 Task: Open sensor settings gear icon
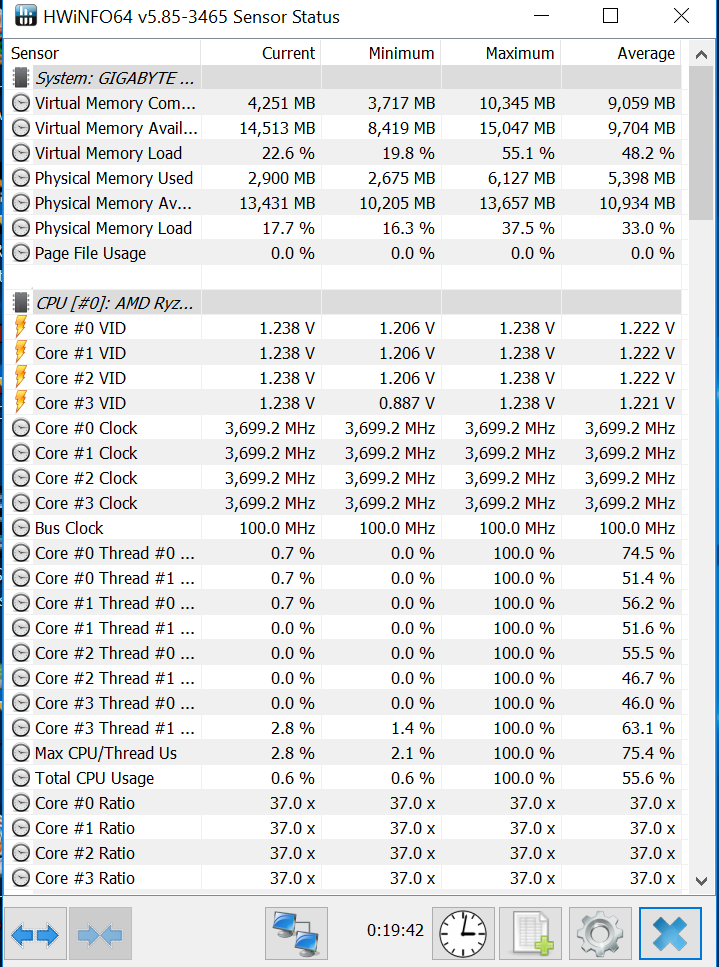tap(600, 935)
